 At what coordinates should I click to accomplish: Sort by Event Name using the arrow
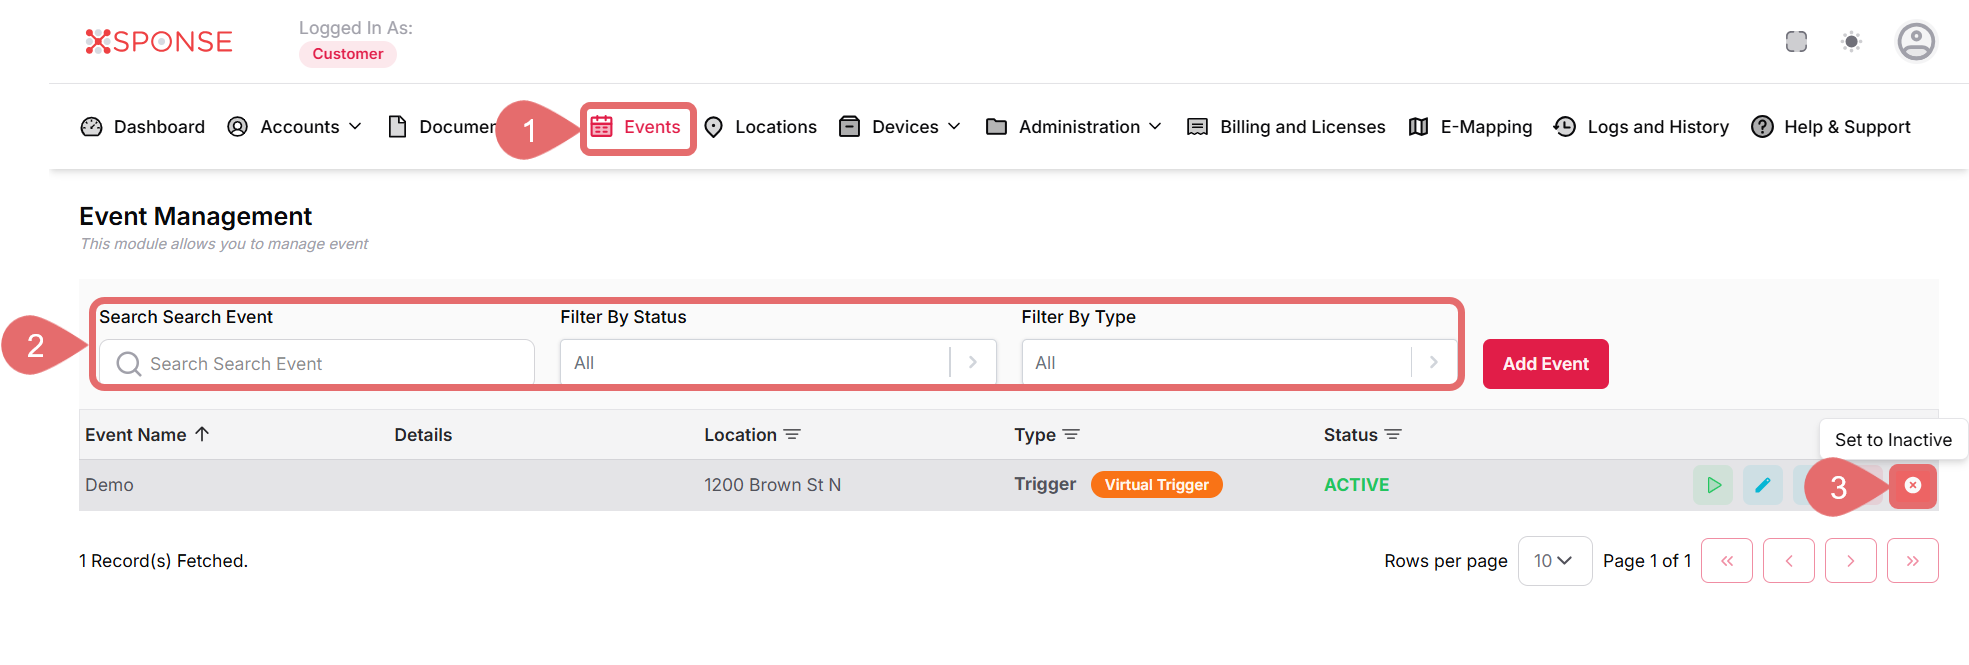202,434
